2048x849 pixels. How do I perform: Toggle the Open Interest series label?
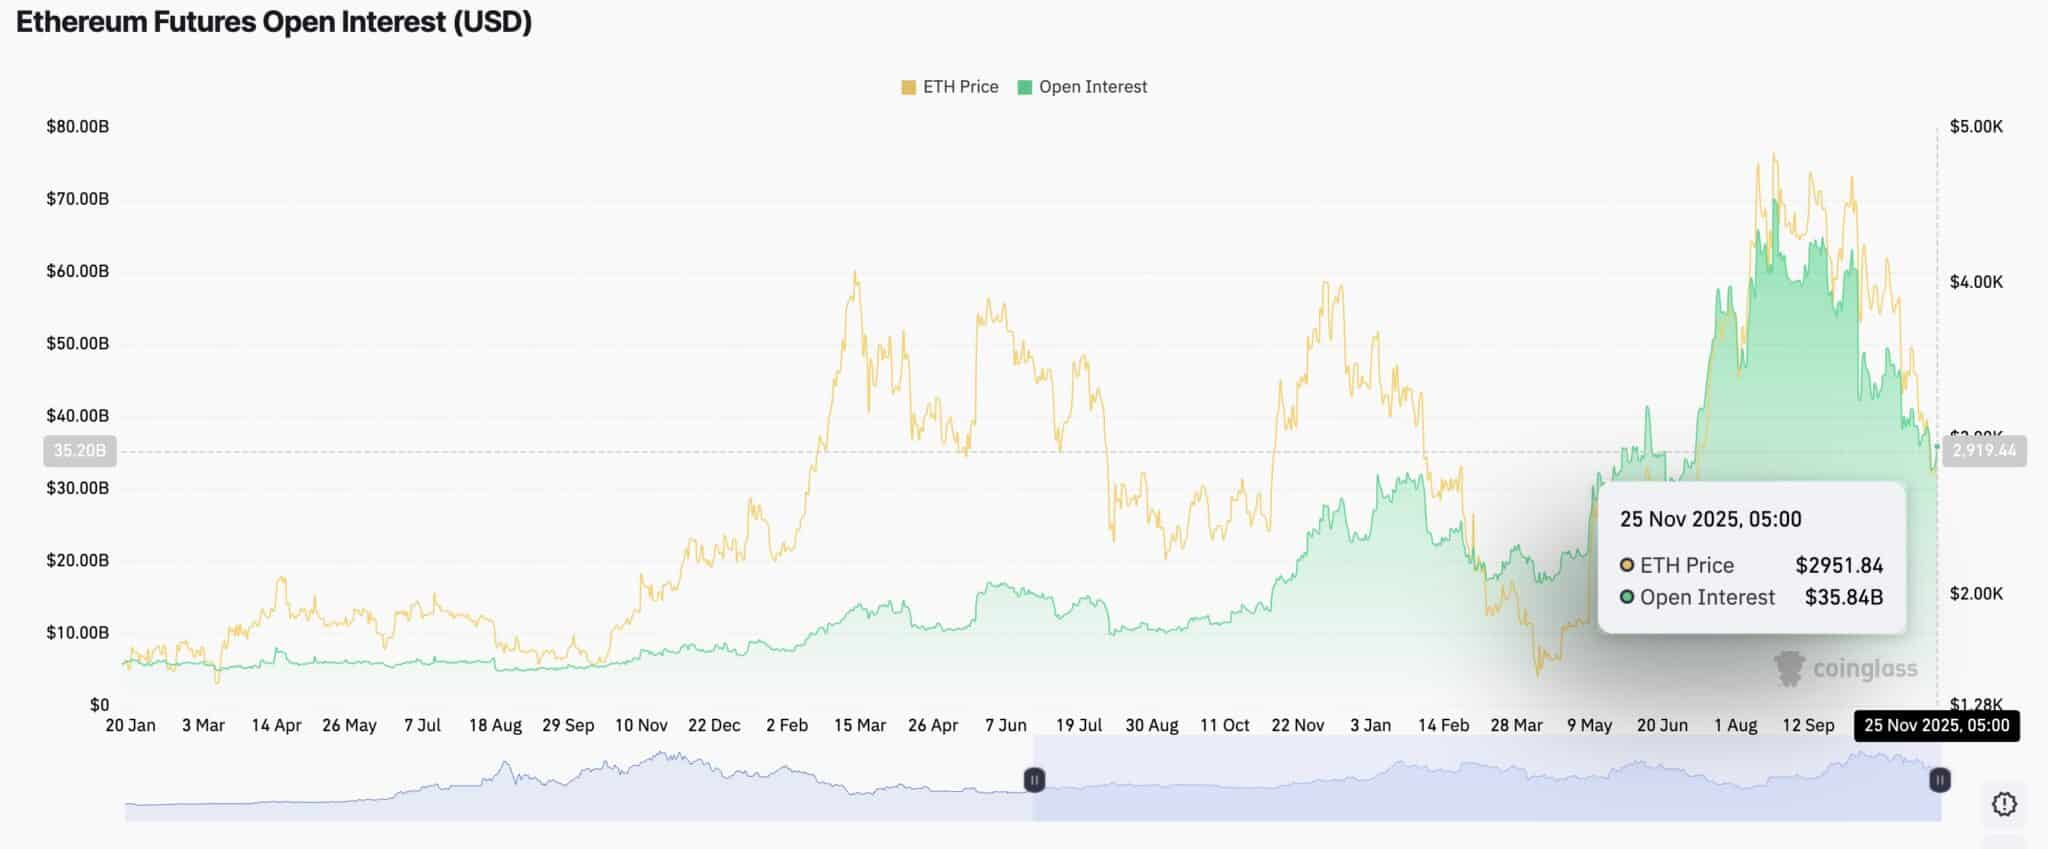click(1092, 87)
